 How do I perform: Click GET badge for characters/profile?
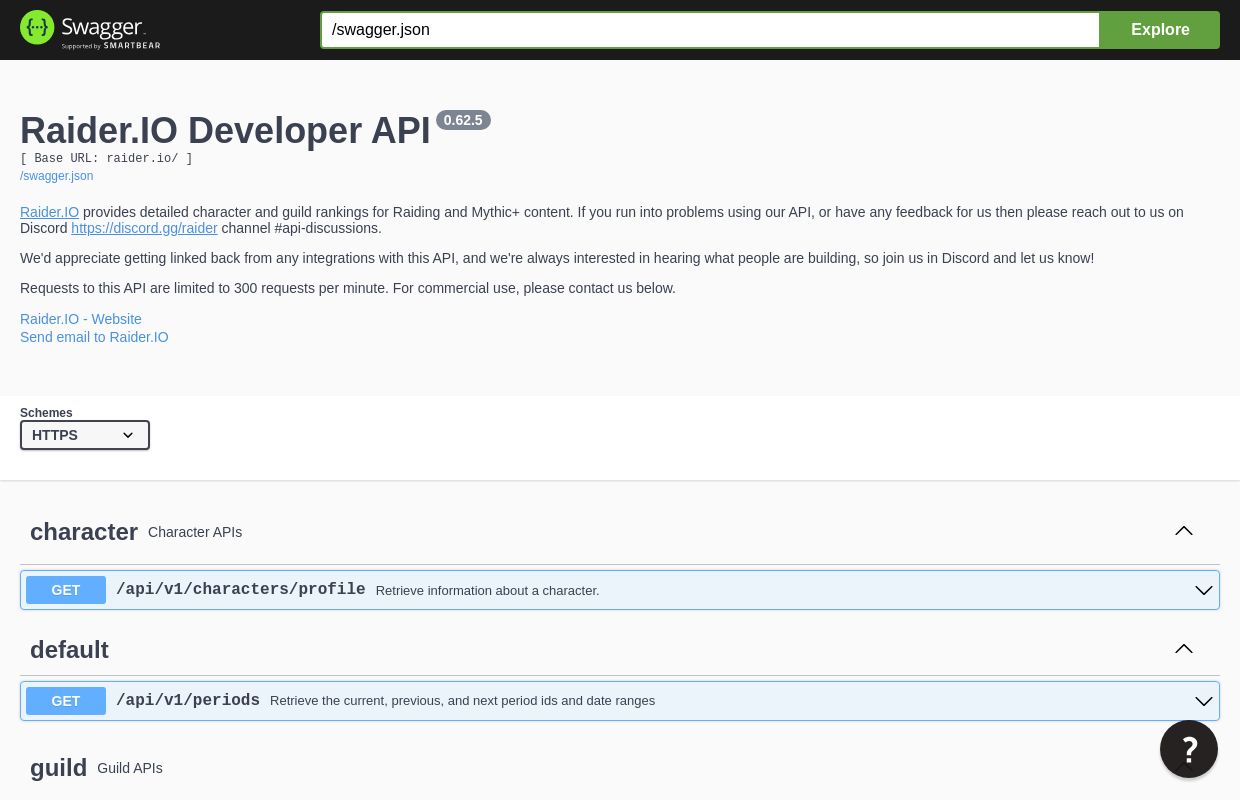[x=66, y=590]
